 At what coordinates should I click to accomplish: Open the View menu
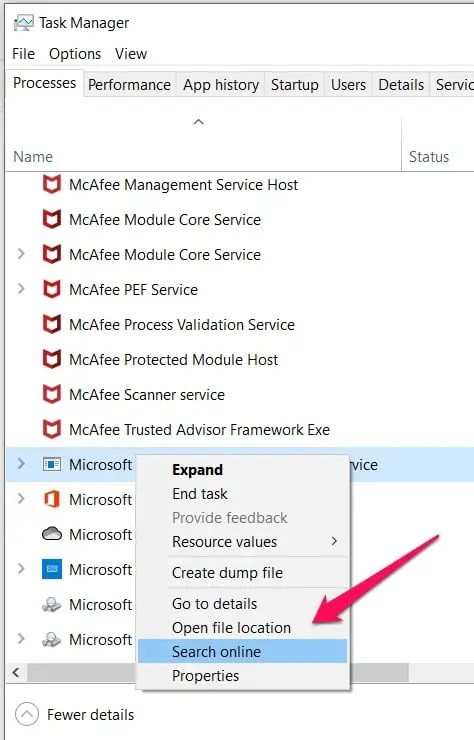(131, 54)
